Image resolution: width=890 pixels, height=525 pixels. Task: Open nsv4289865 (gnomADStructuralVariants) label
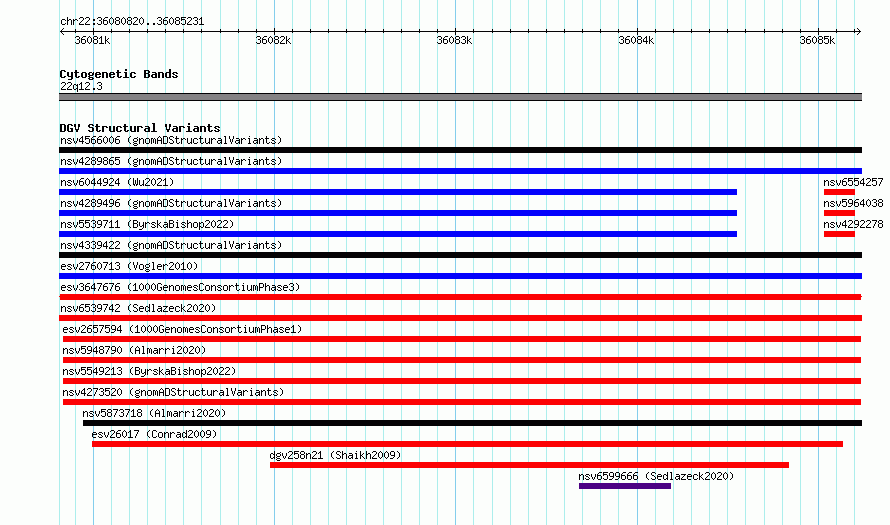(171, 161)
